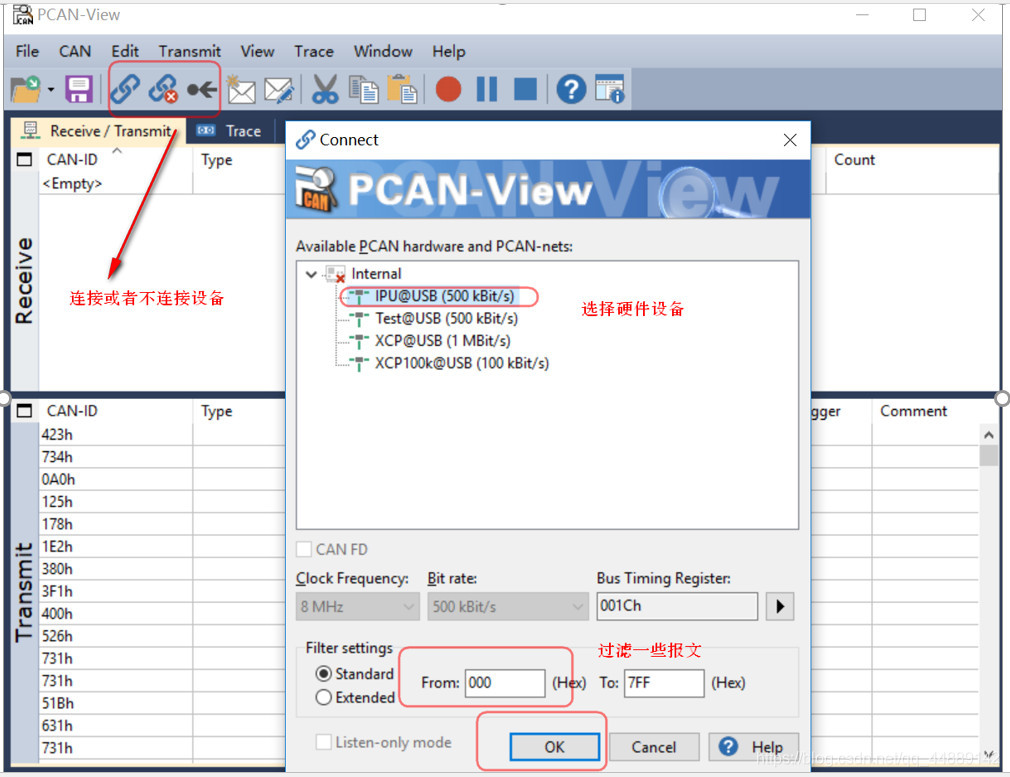Start trace with red record icon
The height and width of the screenshot is (777, 1010).
click(448, 89)
